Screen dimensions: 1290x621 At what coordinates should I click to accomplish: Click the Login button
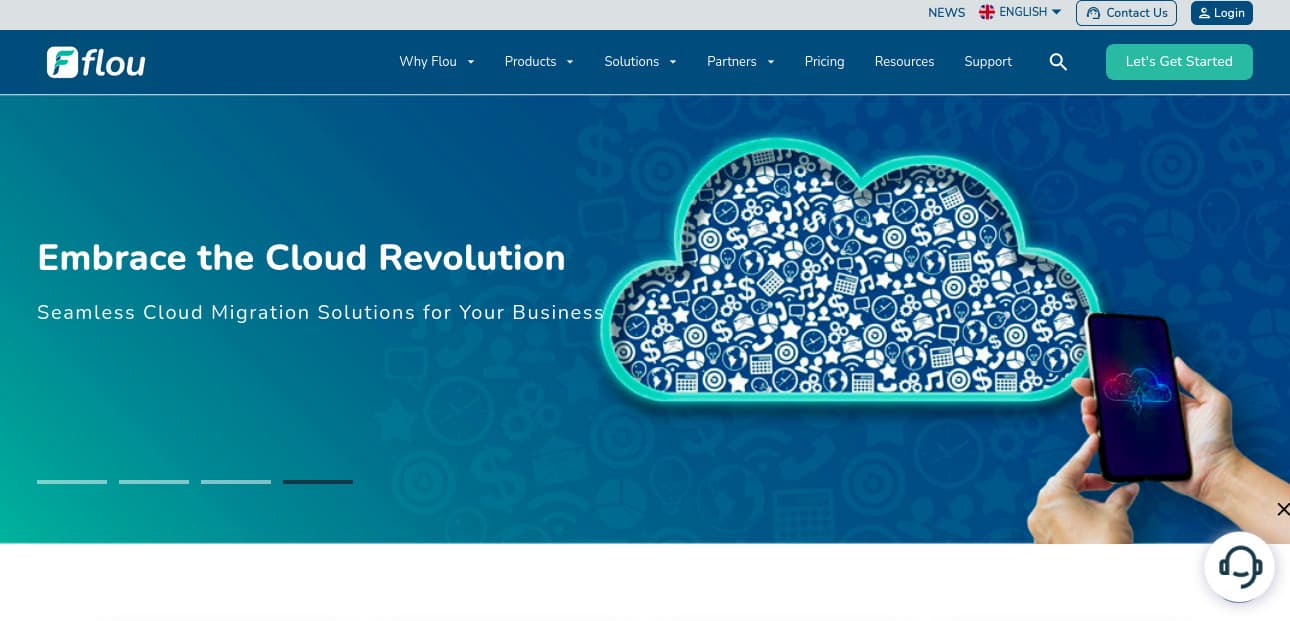coord(1221,13)
